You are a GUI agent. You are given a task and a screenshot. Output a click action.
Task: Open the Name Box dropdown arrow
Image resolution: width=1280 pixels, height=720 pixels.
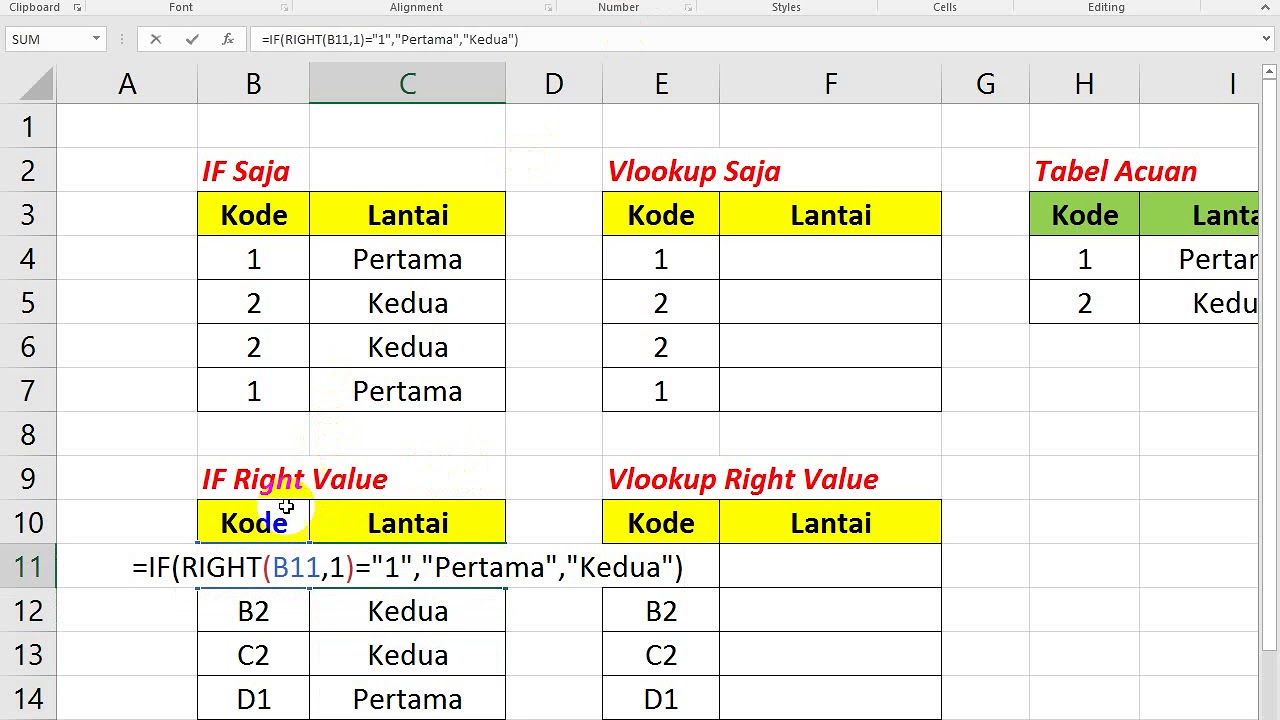point(96,39)
